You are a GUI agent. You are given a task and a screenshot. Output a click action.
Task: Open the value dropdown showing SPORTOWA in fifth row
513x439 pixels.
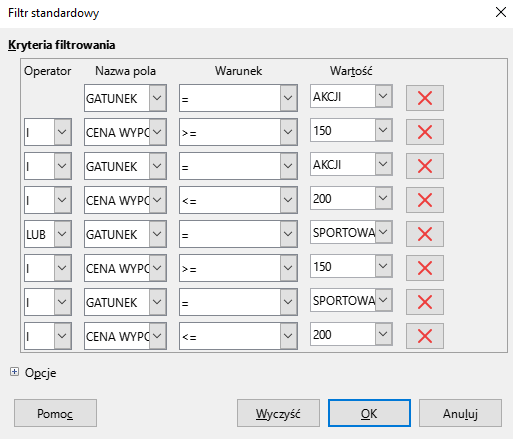click(383, 232)
